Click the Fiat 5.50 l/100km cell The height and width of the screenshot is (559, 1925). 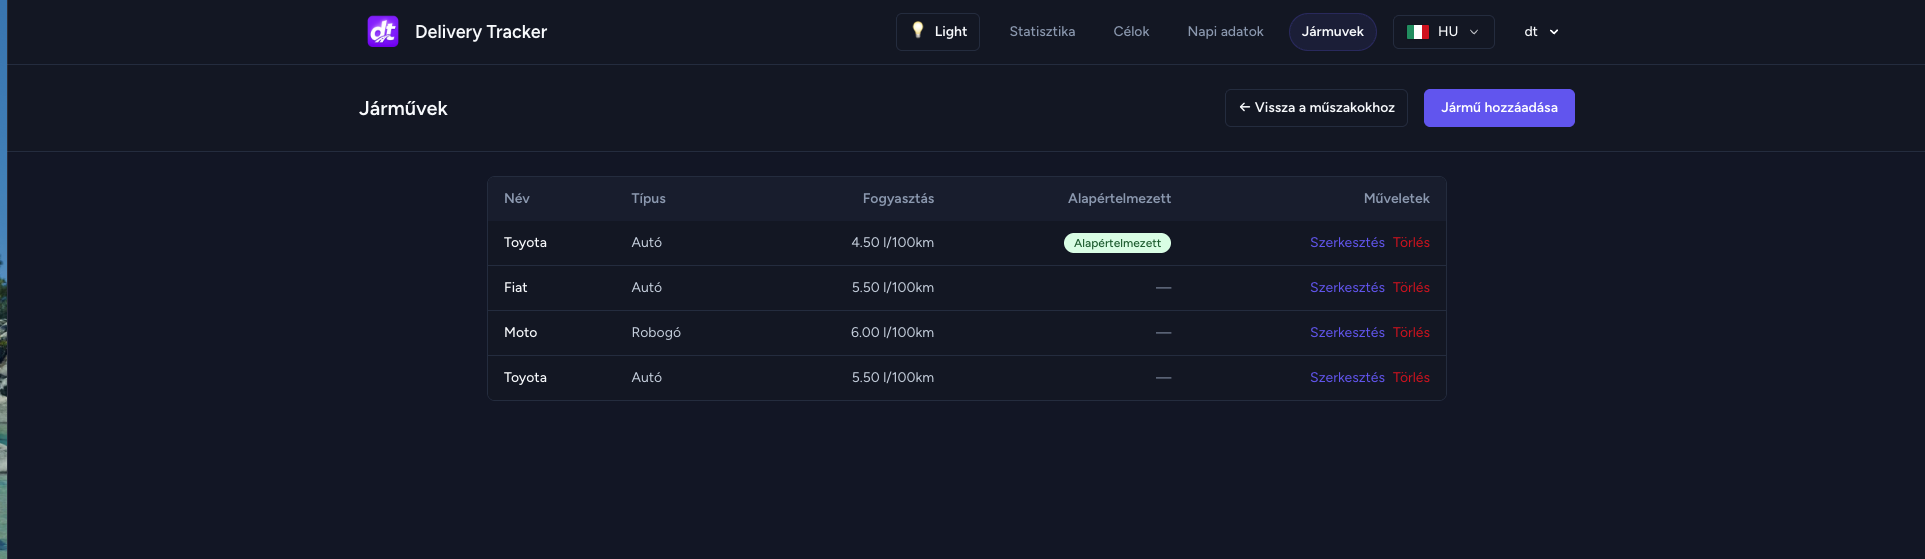pos(892,288)
